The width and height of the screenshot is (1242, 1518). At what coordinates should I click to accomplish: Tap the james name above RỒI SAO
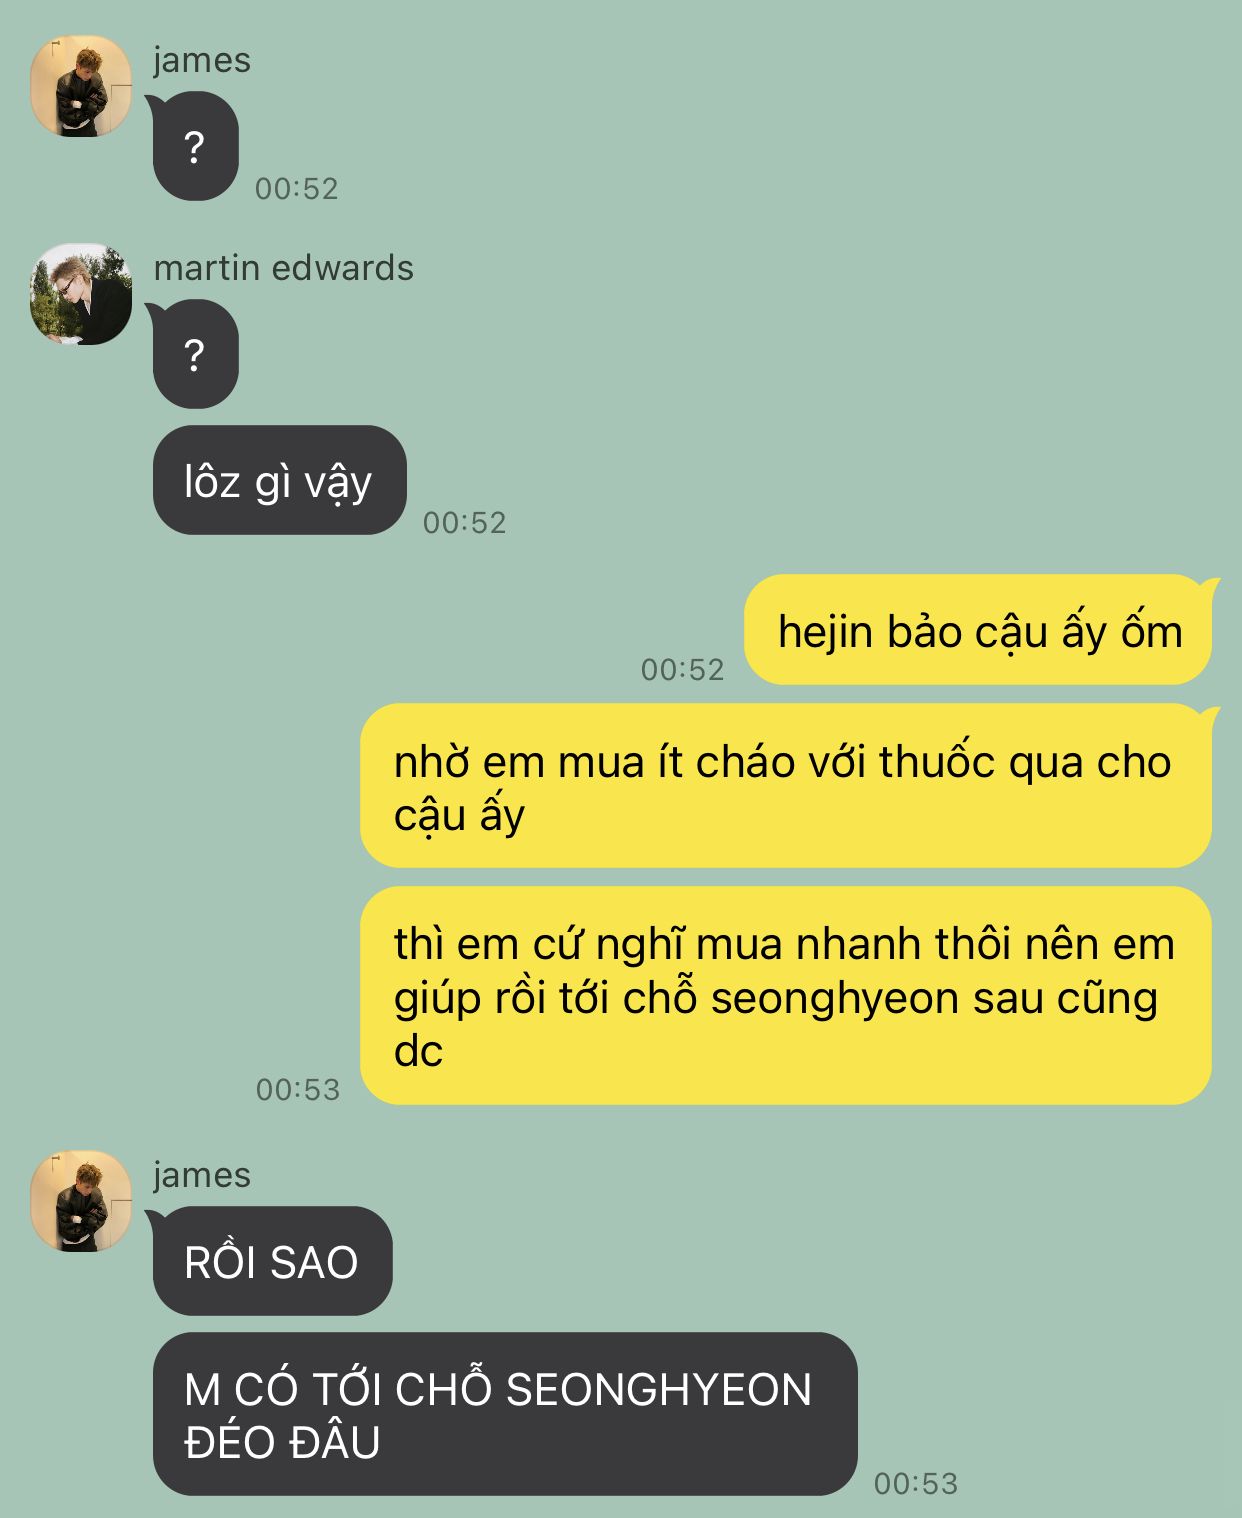(201, 1175)
